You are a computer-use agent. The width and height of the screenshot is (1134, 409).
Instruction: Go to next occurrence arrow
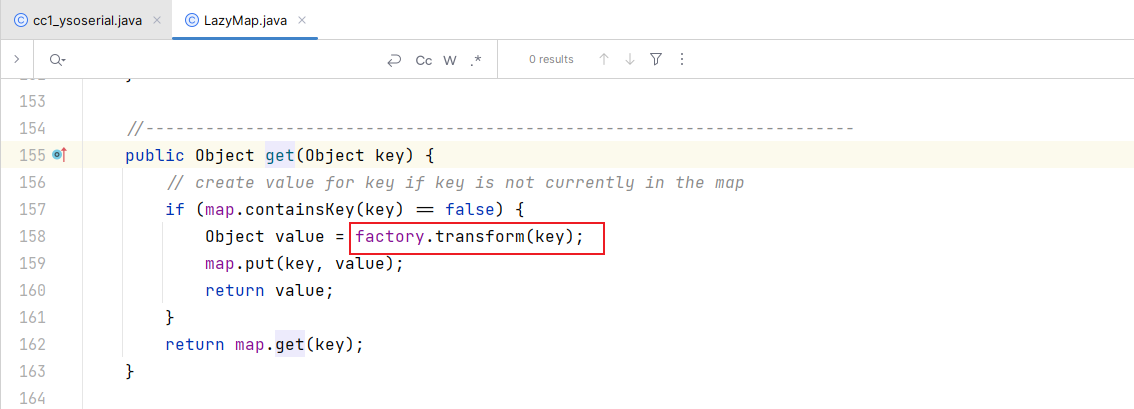point(630,59)
